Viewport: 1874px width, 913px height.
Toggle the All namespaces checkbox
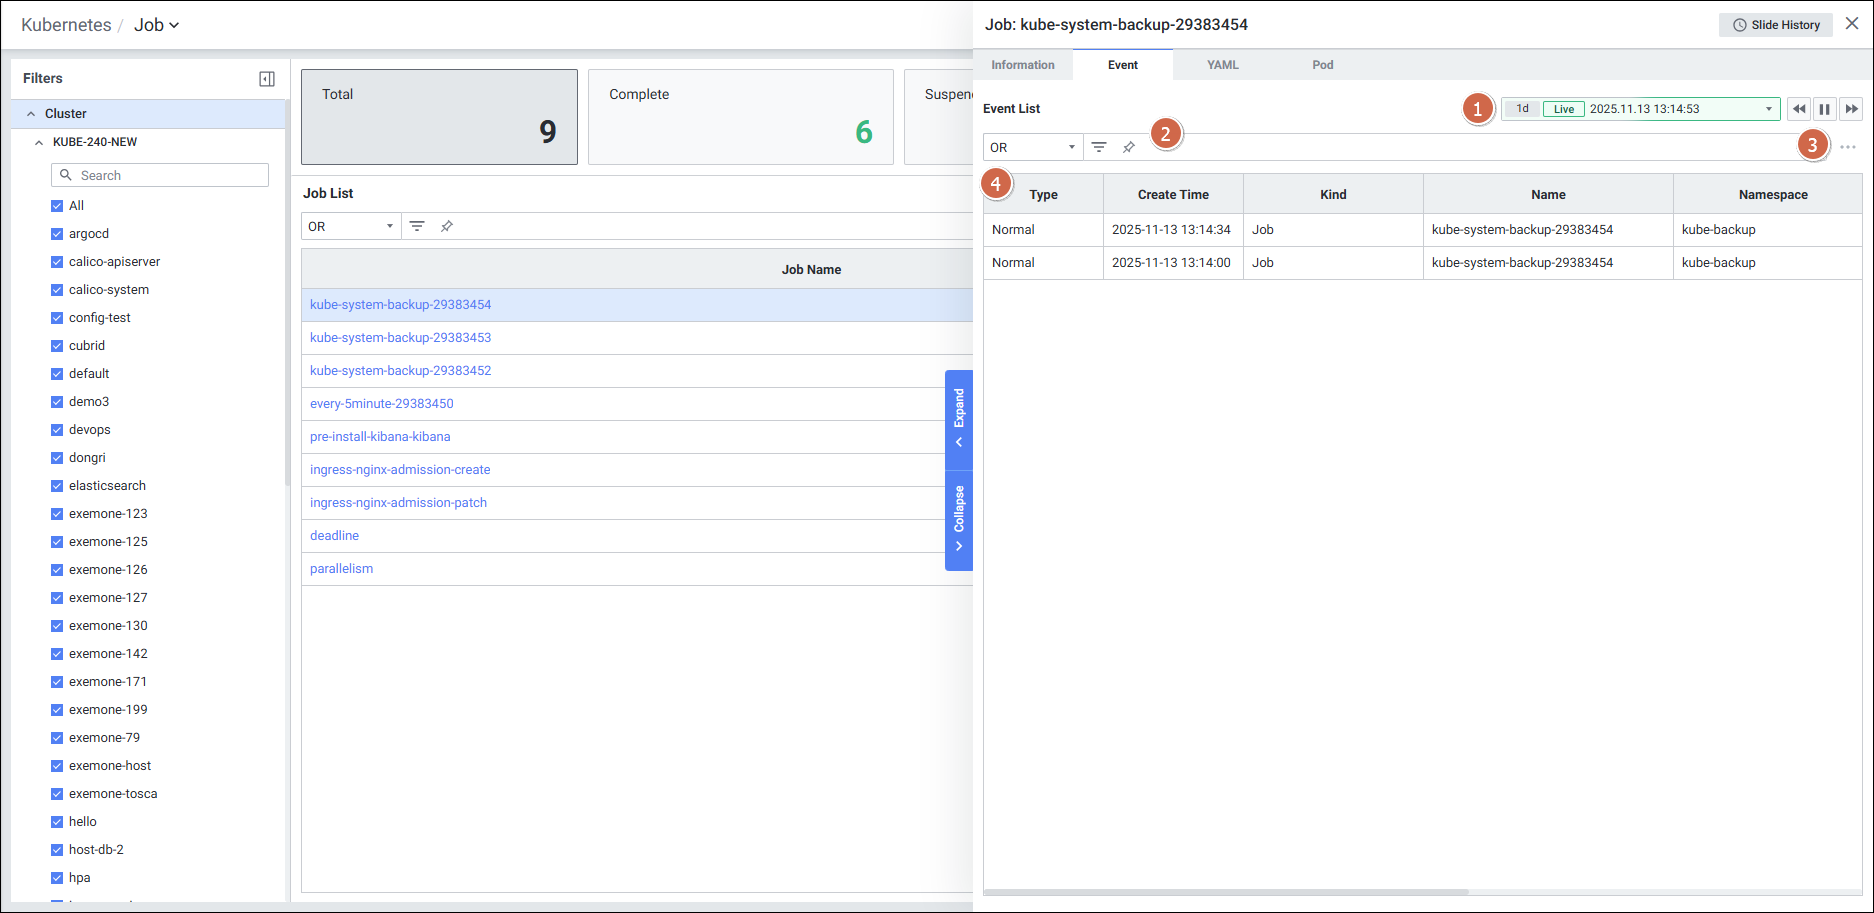(x=57, y=206)
